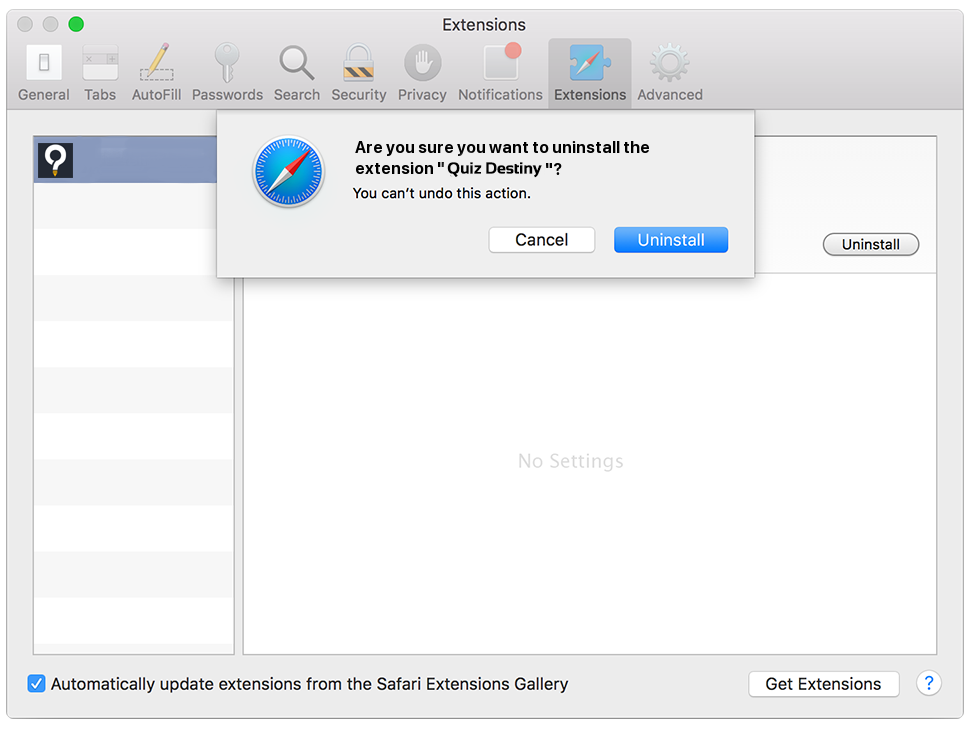Select the Extensions preferences pane

click(589, 73)
